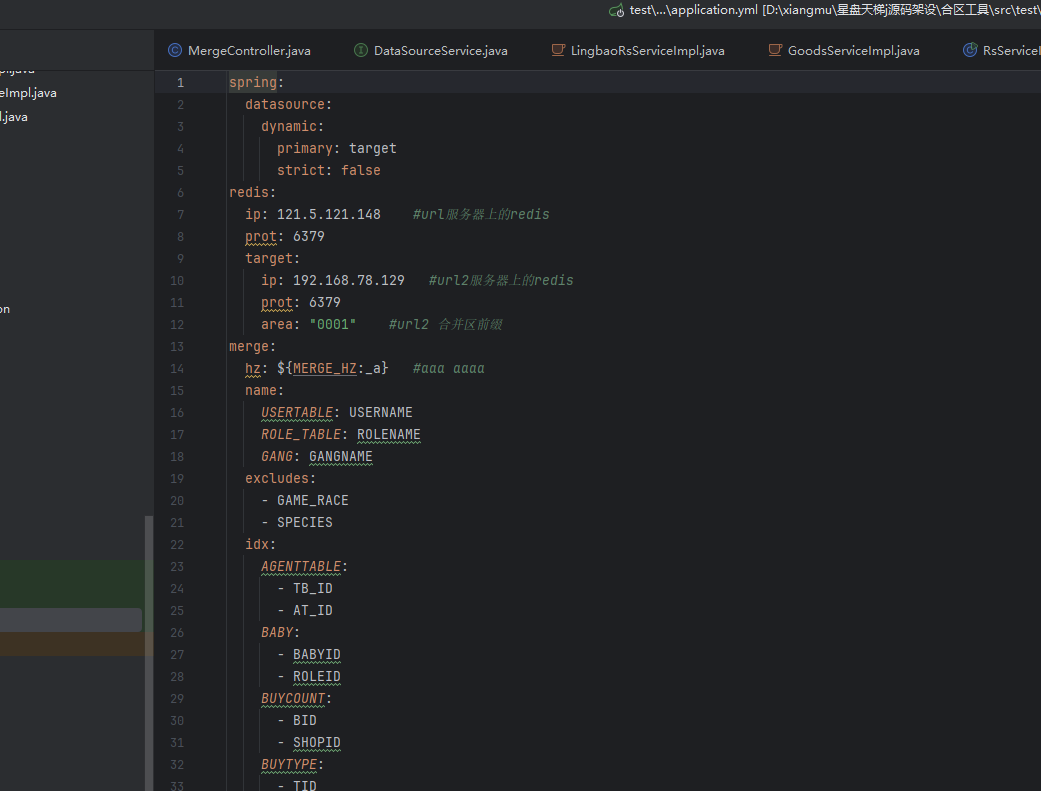The image size is (1041, 791).
Task: Click the 'merge' key on line 13
Action: pos(249,347)
